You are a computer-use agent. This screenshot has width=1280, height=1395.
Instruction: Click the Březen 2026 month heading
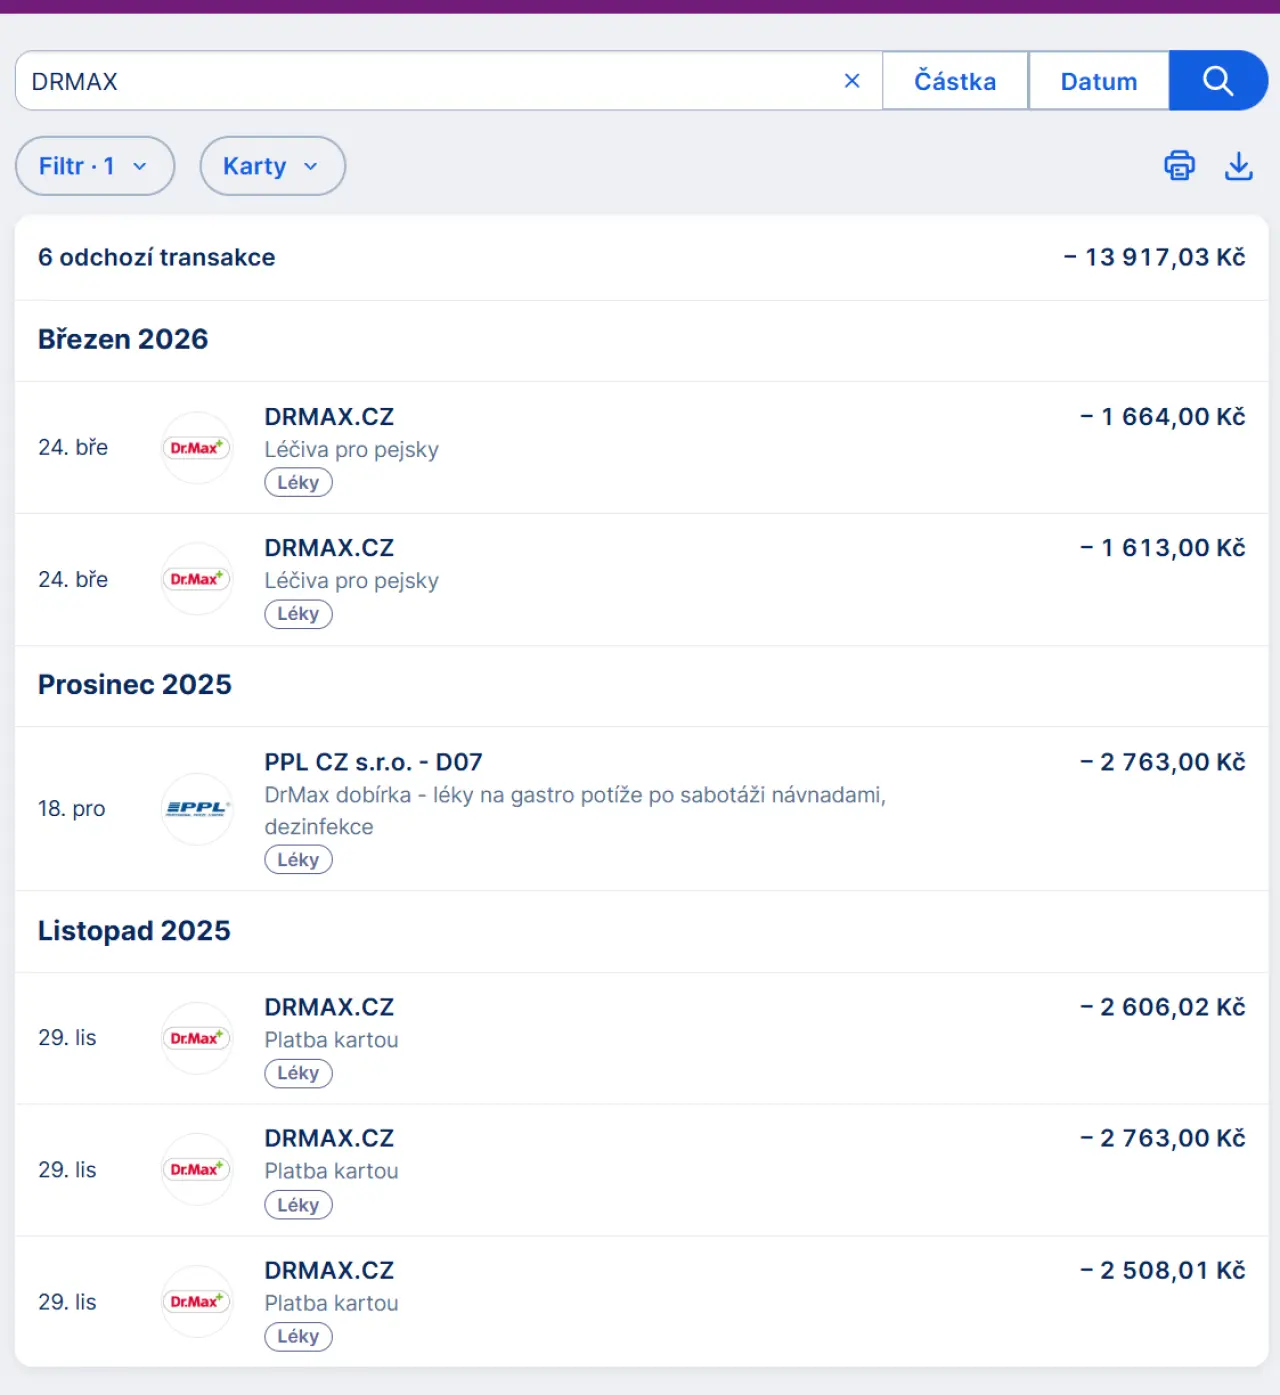click(x=123, y=339)
